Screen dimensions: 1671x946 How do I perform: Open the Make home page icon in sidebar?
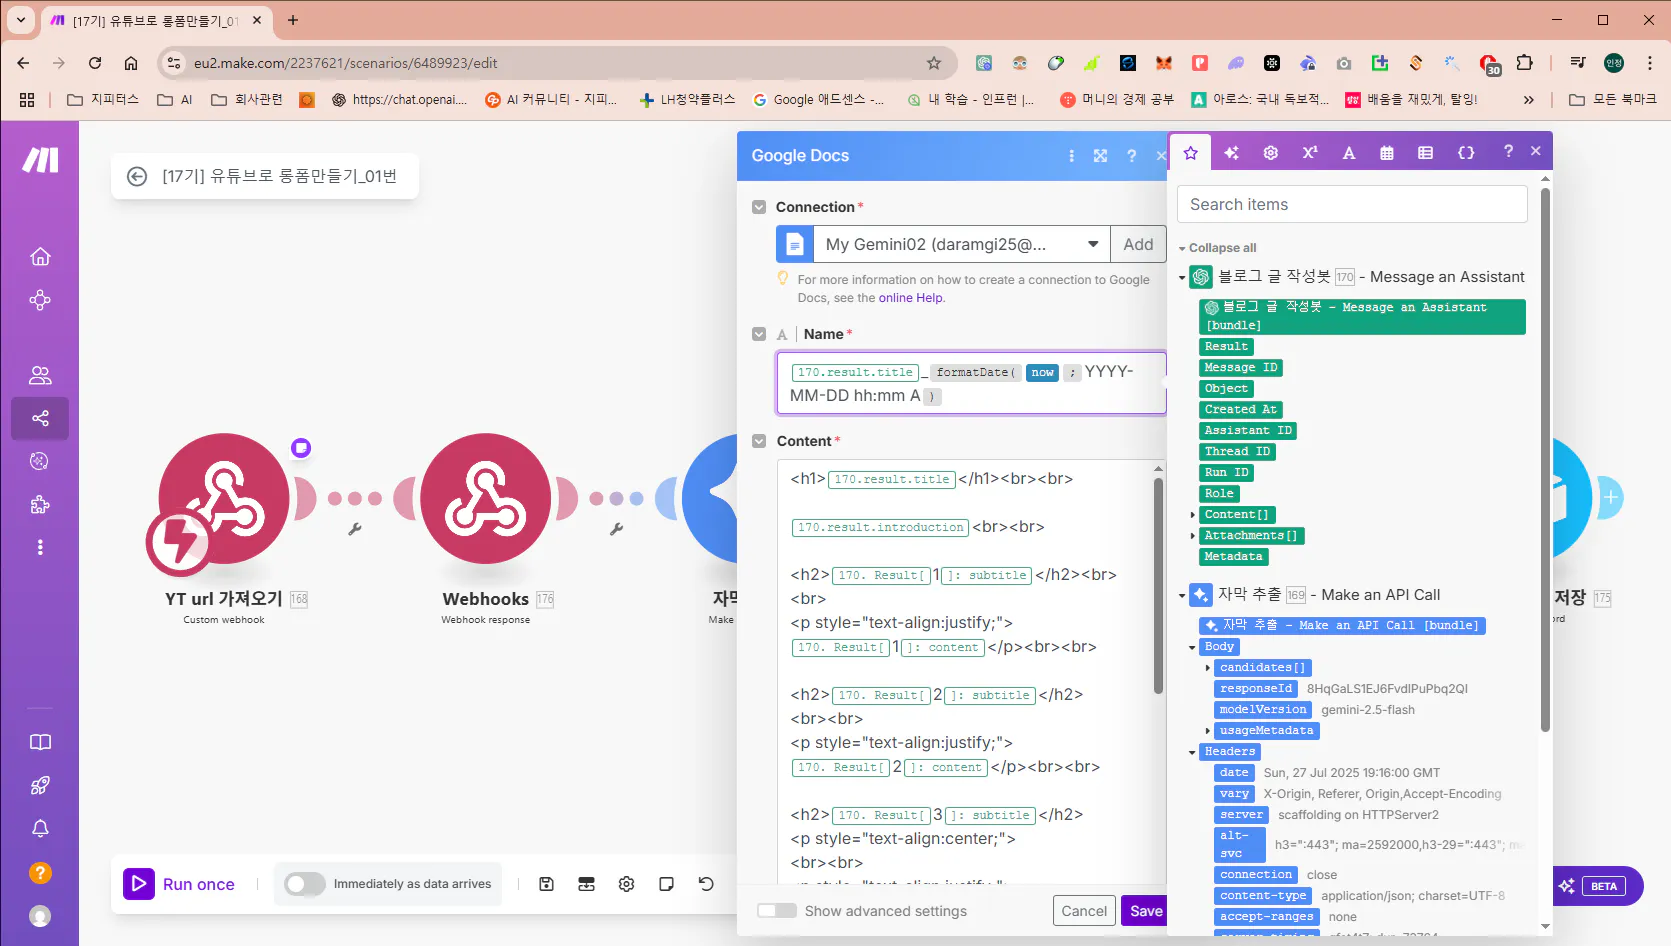40,257
